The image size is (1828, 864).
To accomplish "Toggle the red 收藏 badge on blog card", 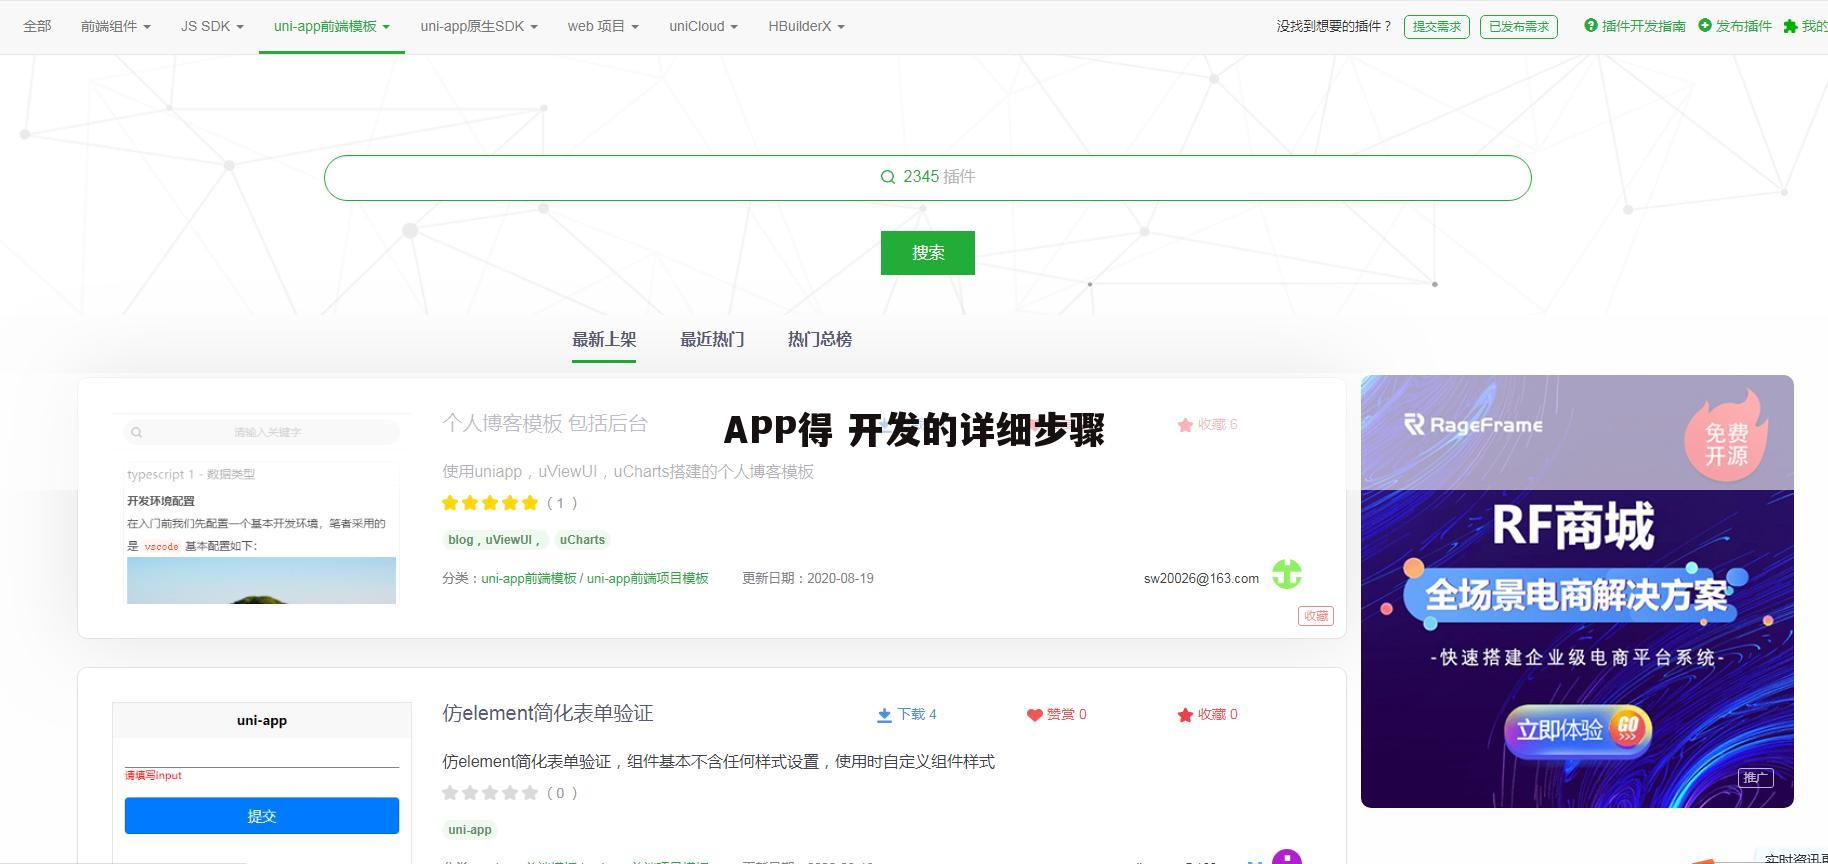I will 1315,616.
